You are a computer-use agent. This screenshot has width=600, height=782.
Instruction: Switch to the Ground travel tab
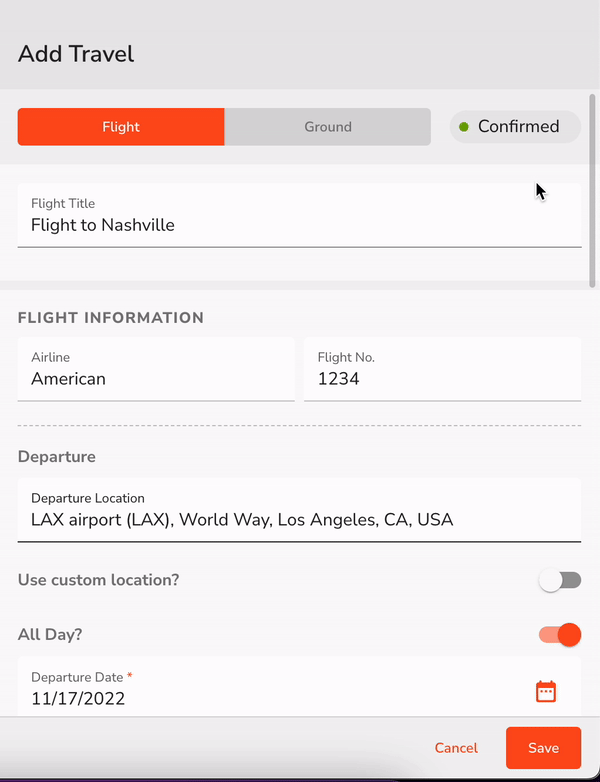[328, 127]
